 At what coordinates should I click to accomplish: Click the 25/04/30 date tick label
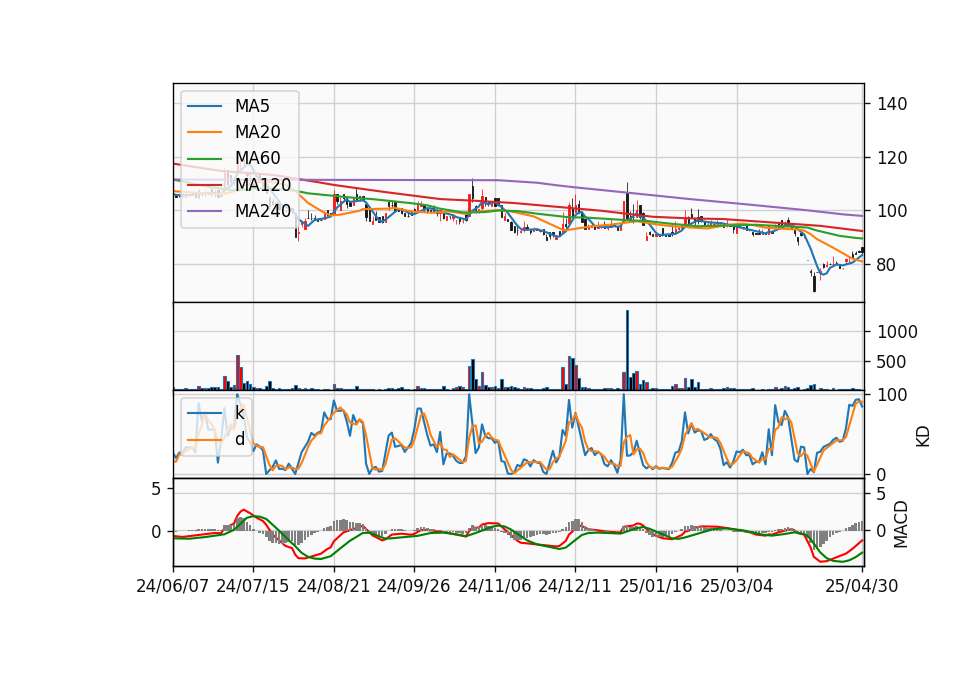(x=862, y=587)
